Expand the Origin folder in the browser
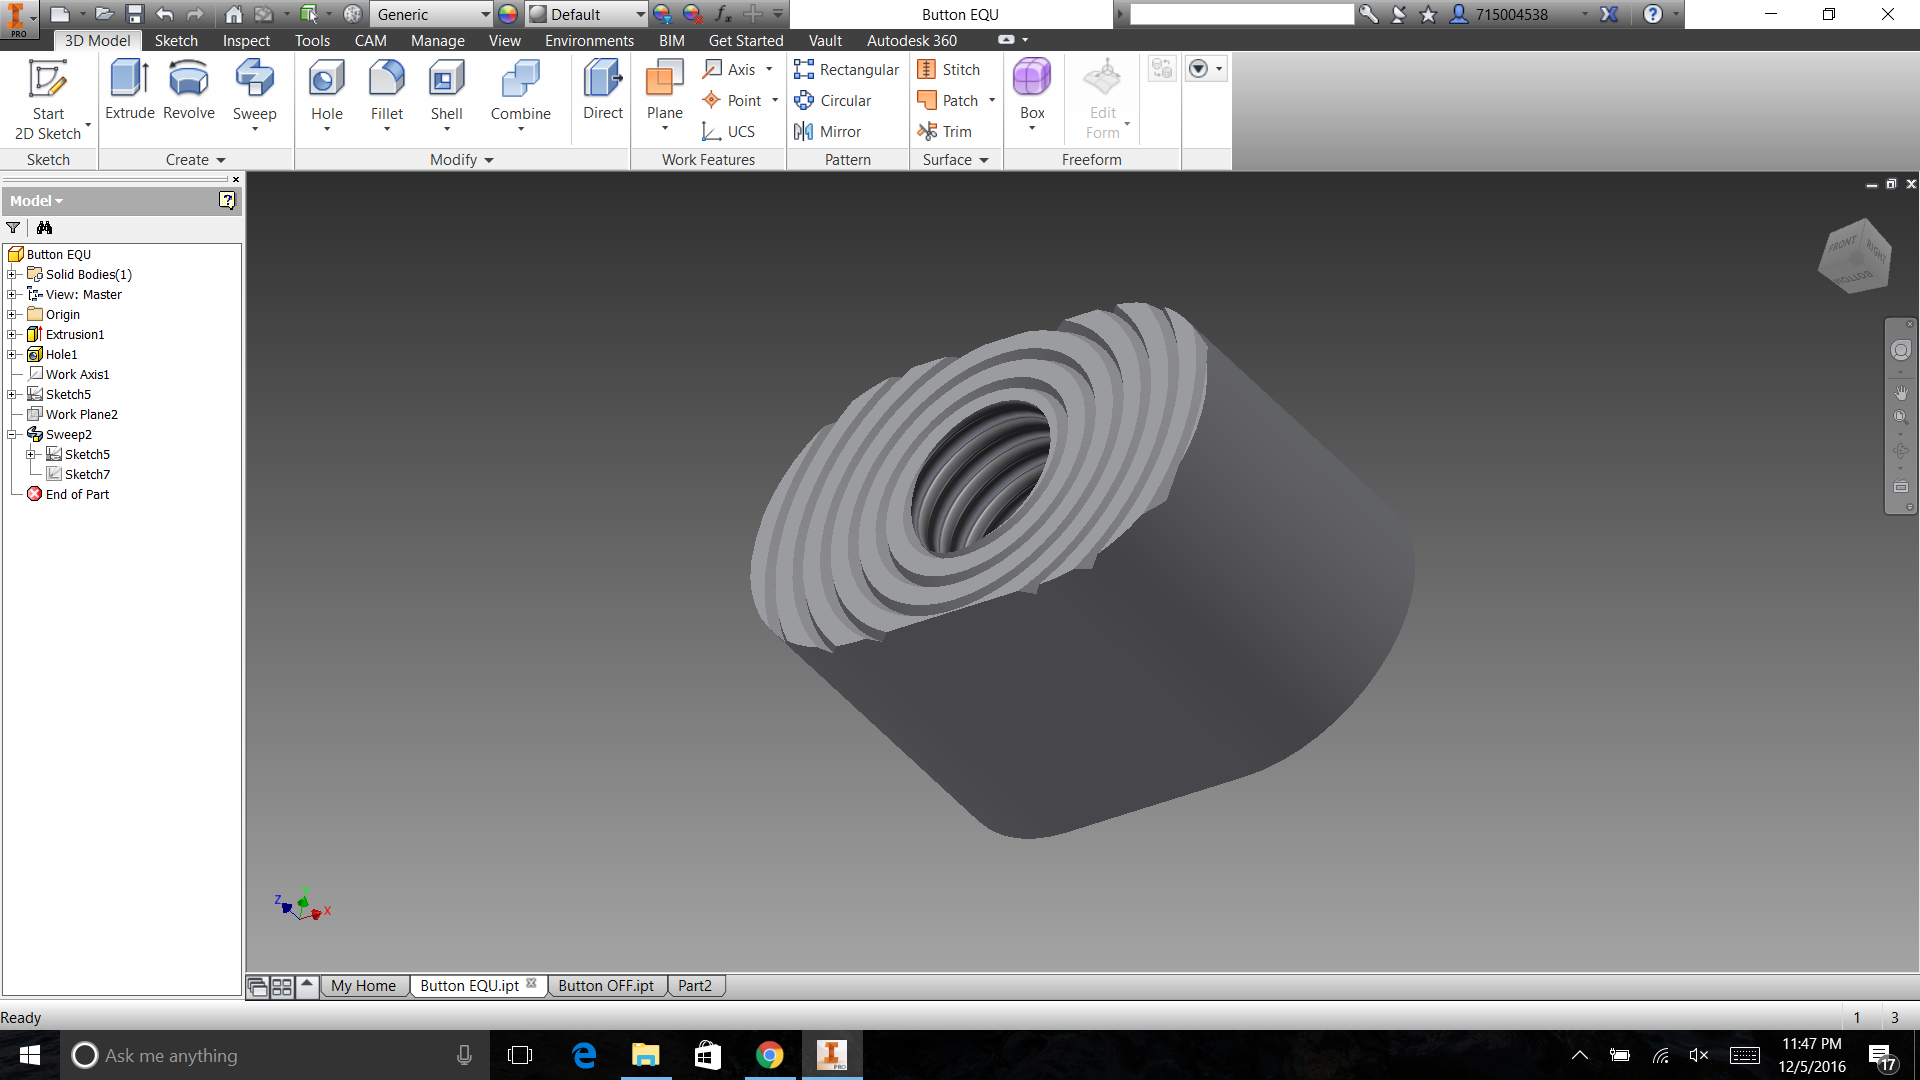1920x1080 pixels. click(12, 314)
